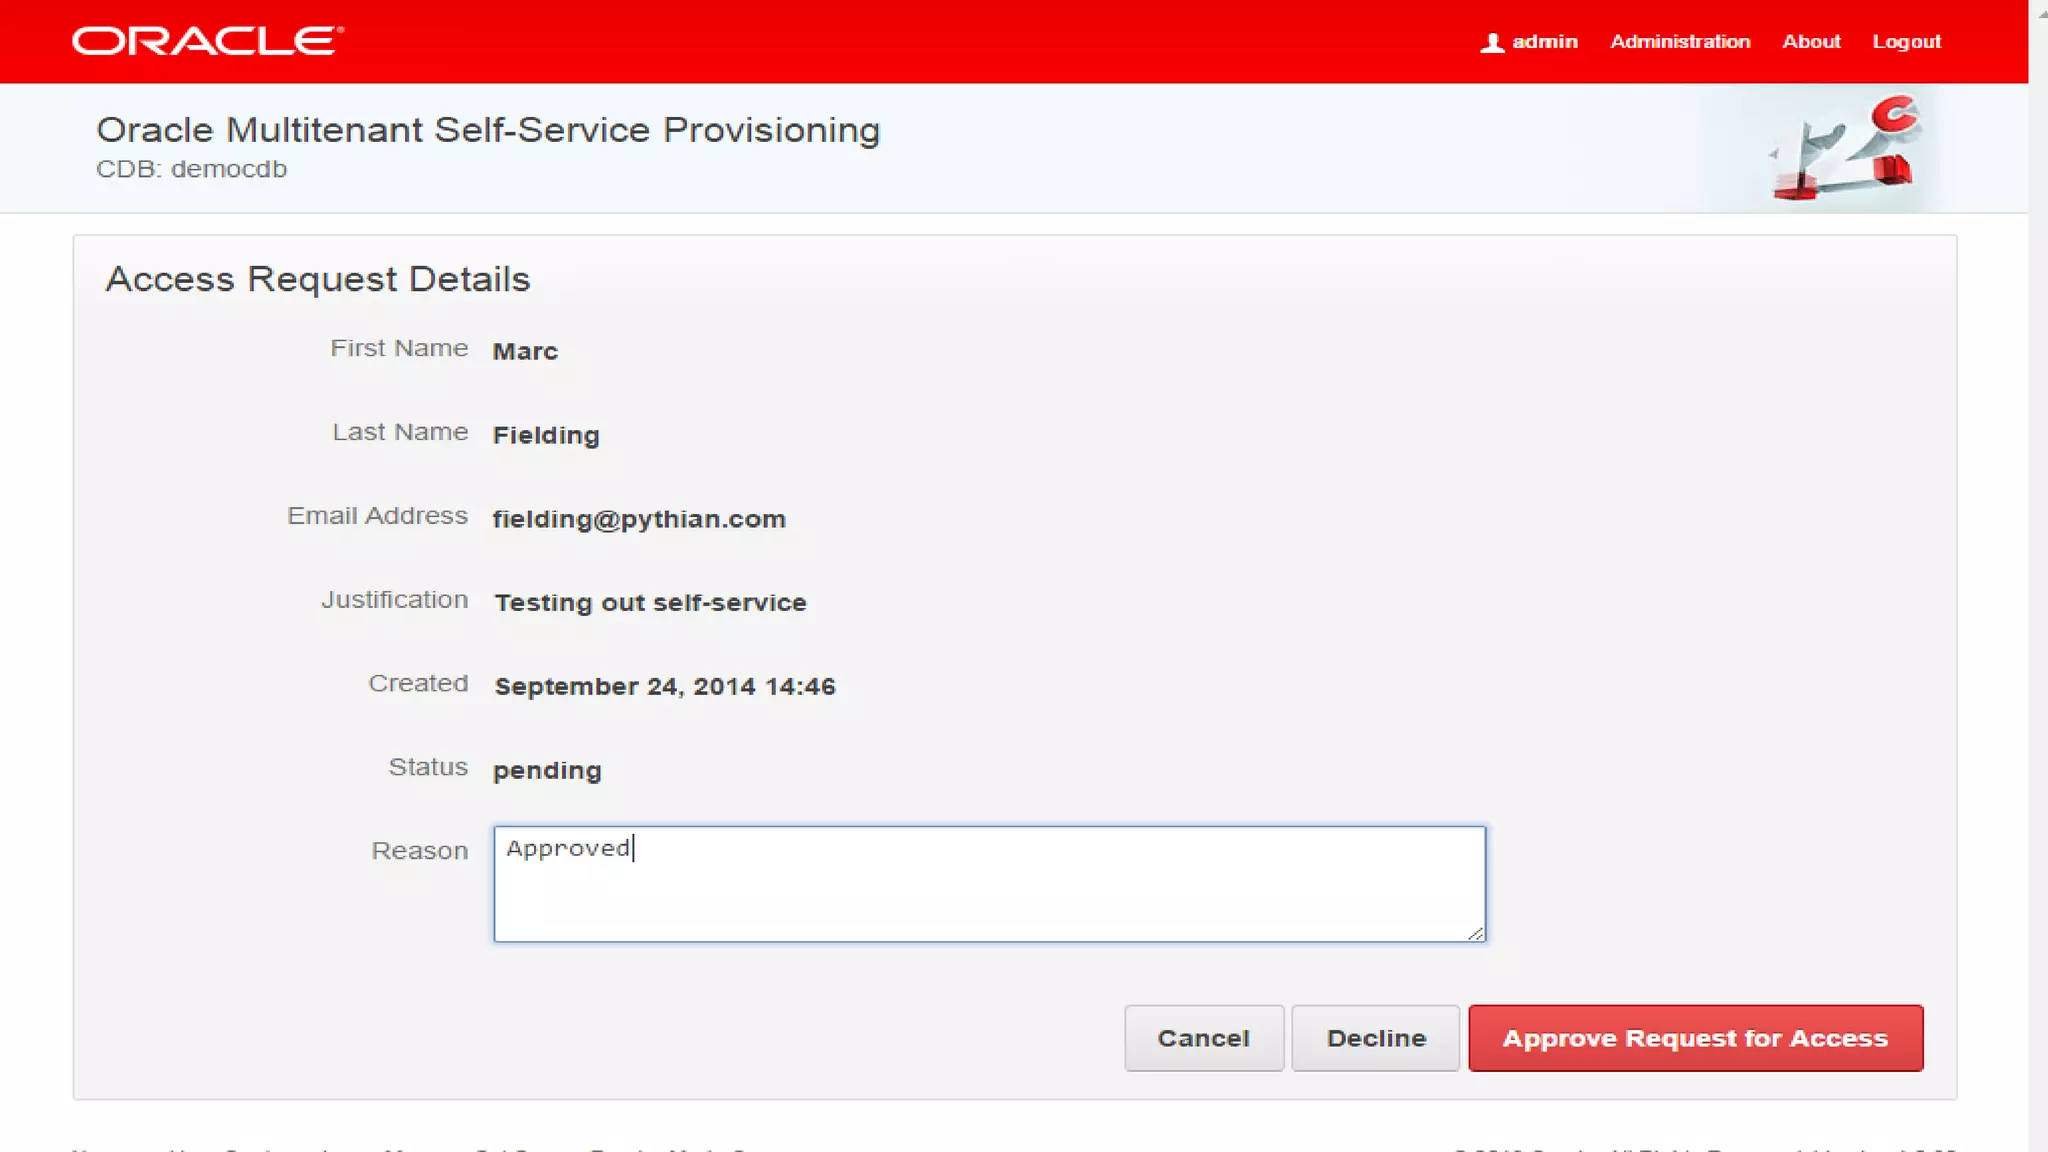
Task: Focus the Reason text area
Action: [x=988, y=884]
